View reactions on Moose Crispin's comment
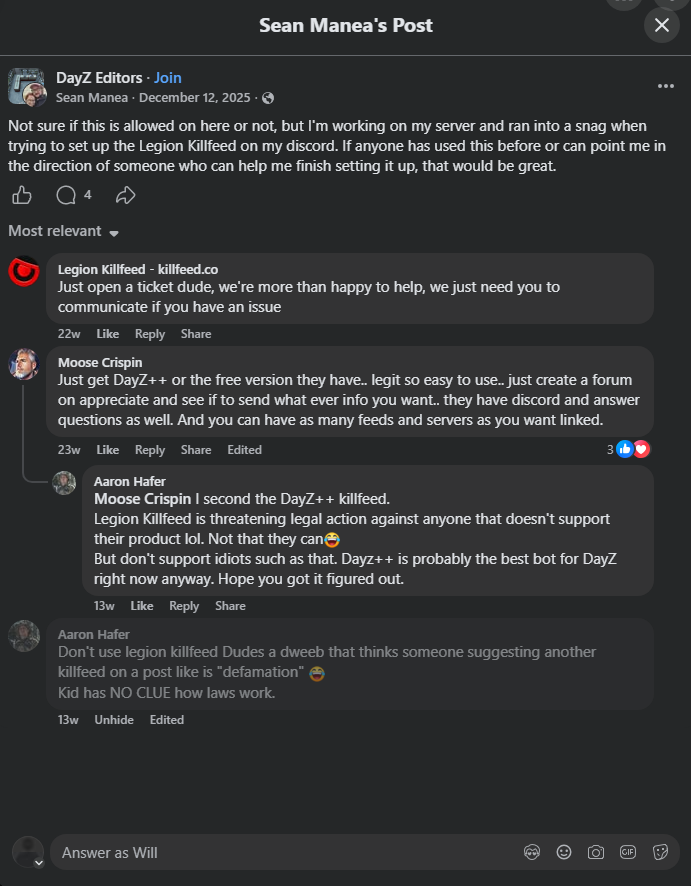 [628, 450]
